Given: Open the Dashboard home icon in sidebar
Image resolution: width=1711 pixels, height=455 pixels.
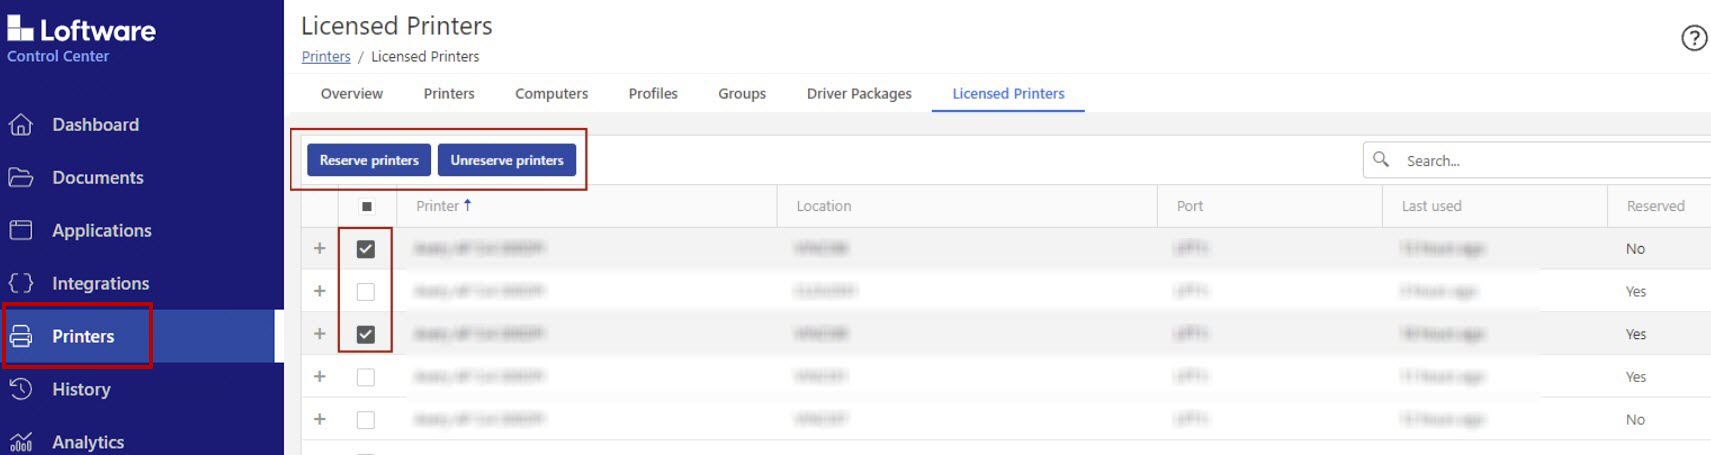Looking at the screenshot, I should [x=21, y=125].
